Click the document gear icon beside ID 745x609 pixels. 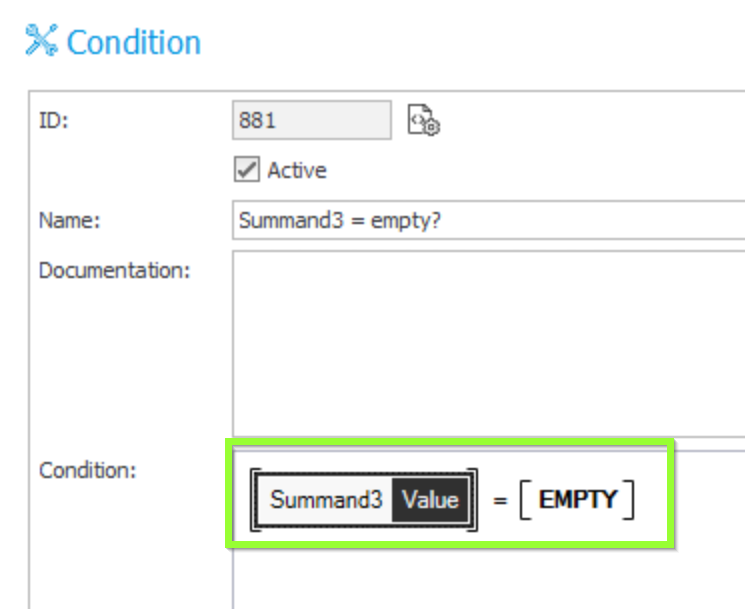pos(424,120)
